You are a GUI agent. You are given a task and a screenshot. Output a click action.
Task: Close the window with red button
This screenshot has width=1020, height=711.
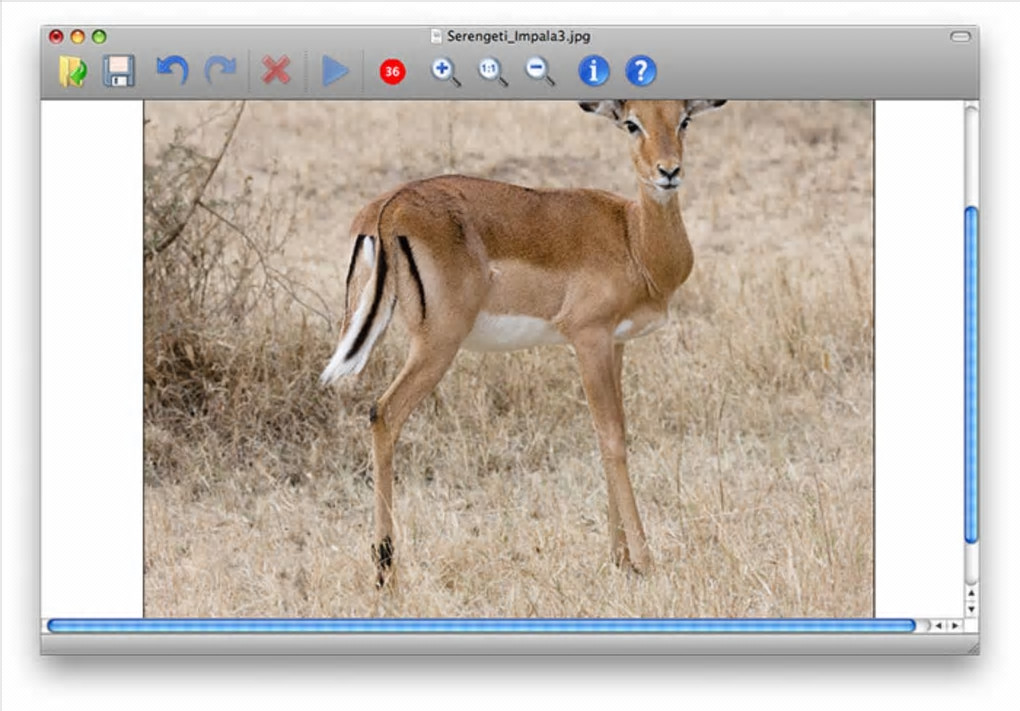[x=57, y=36]
